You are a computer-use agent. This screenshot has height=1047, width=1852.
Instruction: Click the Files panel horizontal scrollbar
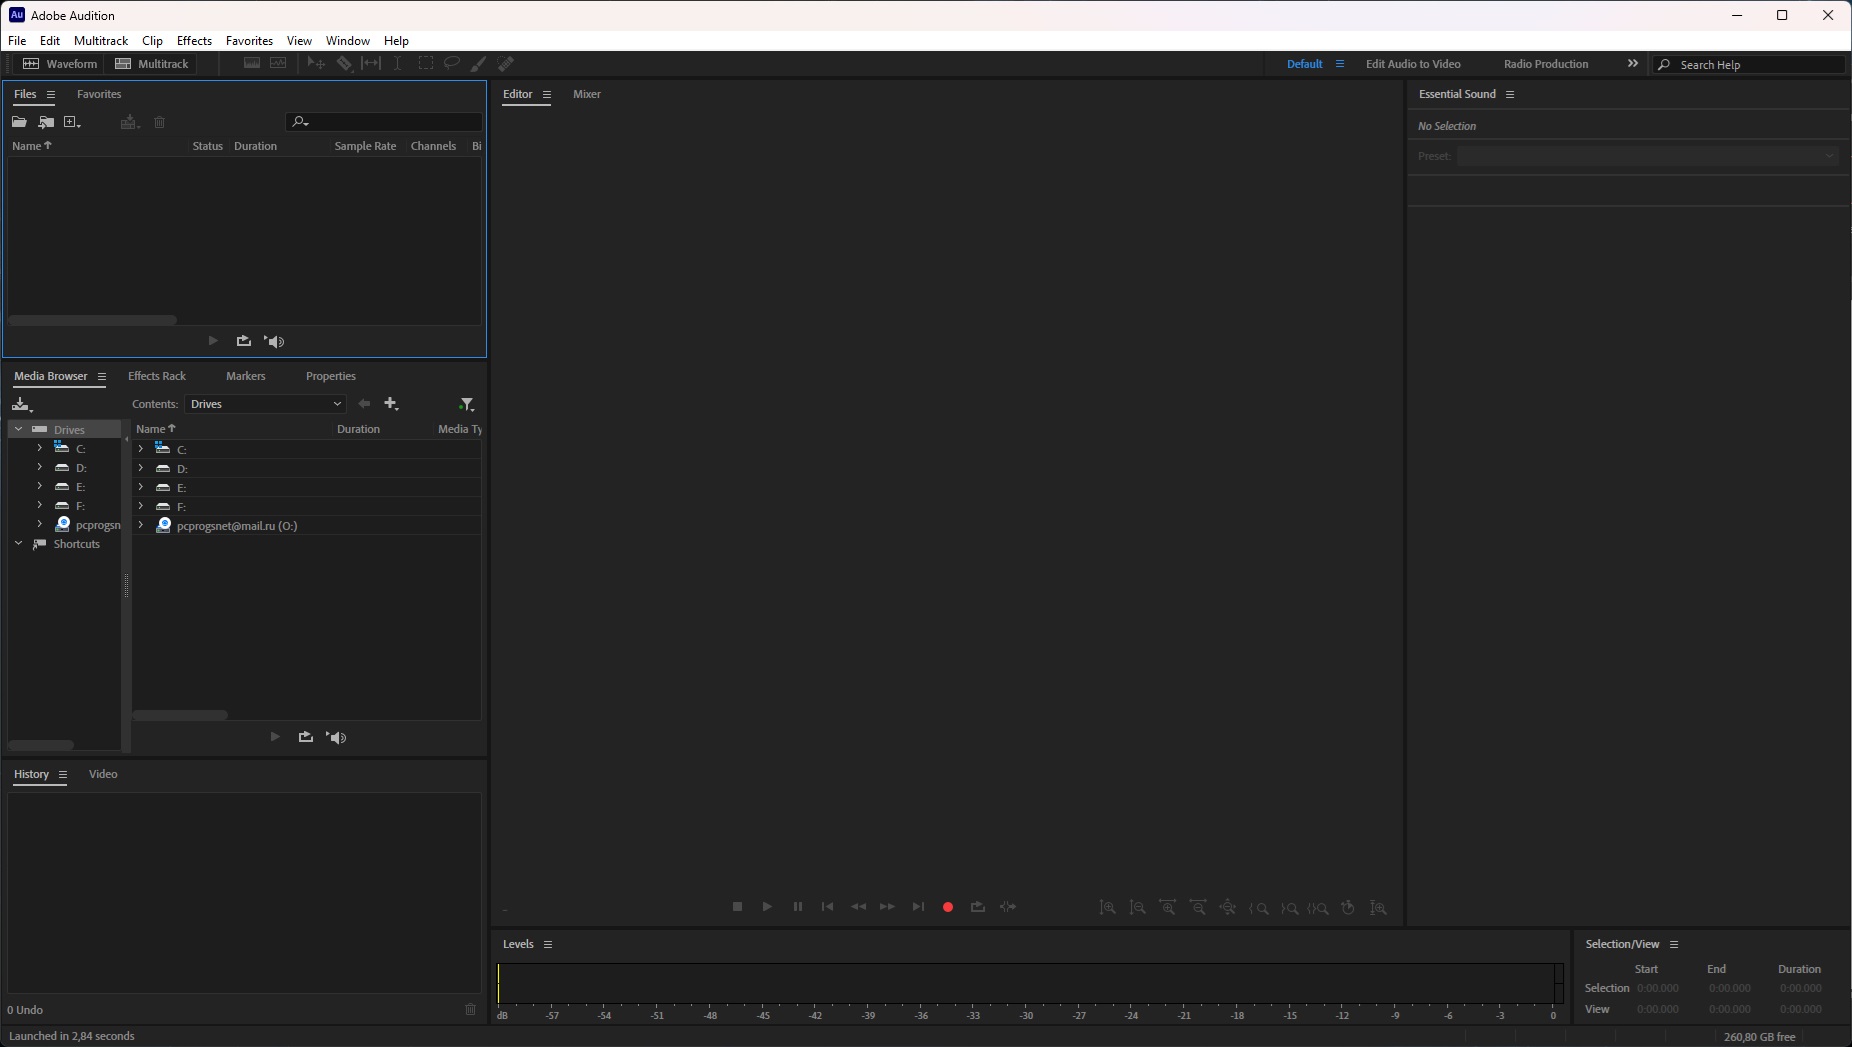pyautogui.click(x=92, y=320)
